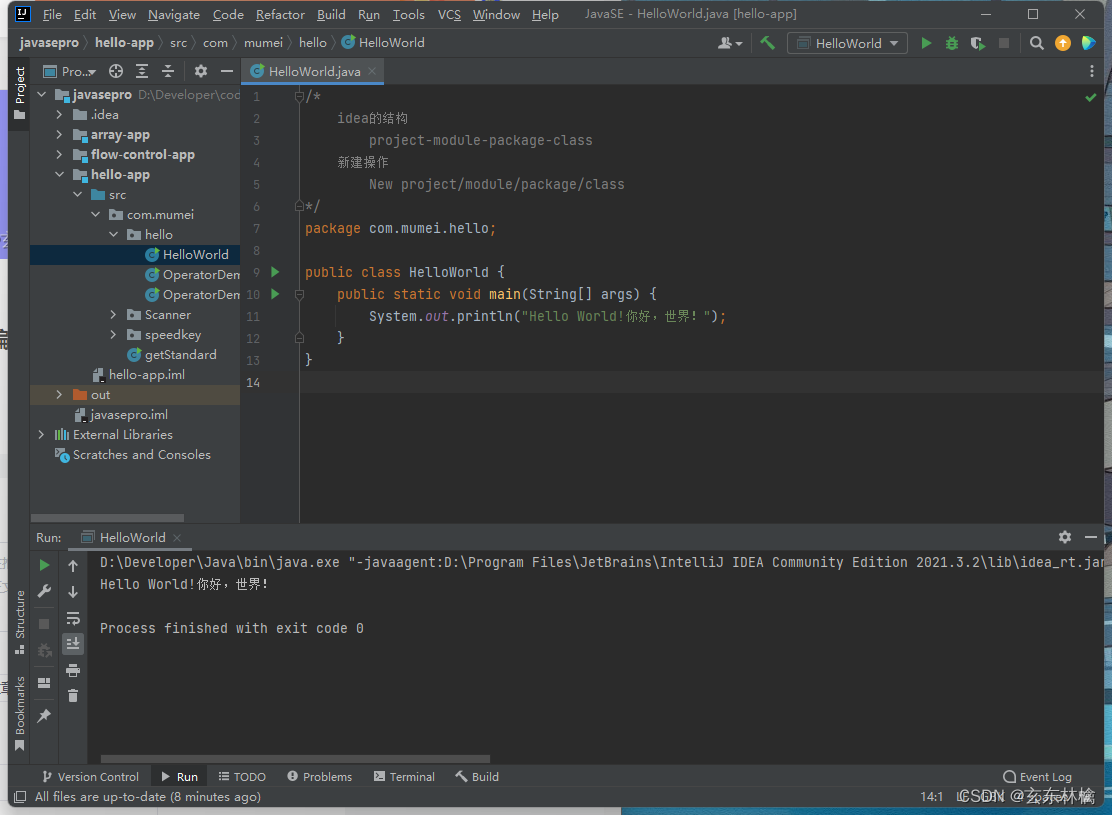Viewport: 1112px width, 815px height.
Task: Open the Event Log
Action: 1038,777
